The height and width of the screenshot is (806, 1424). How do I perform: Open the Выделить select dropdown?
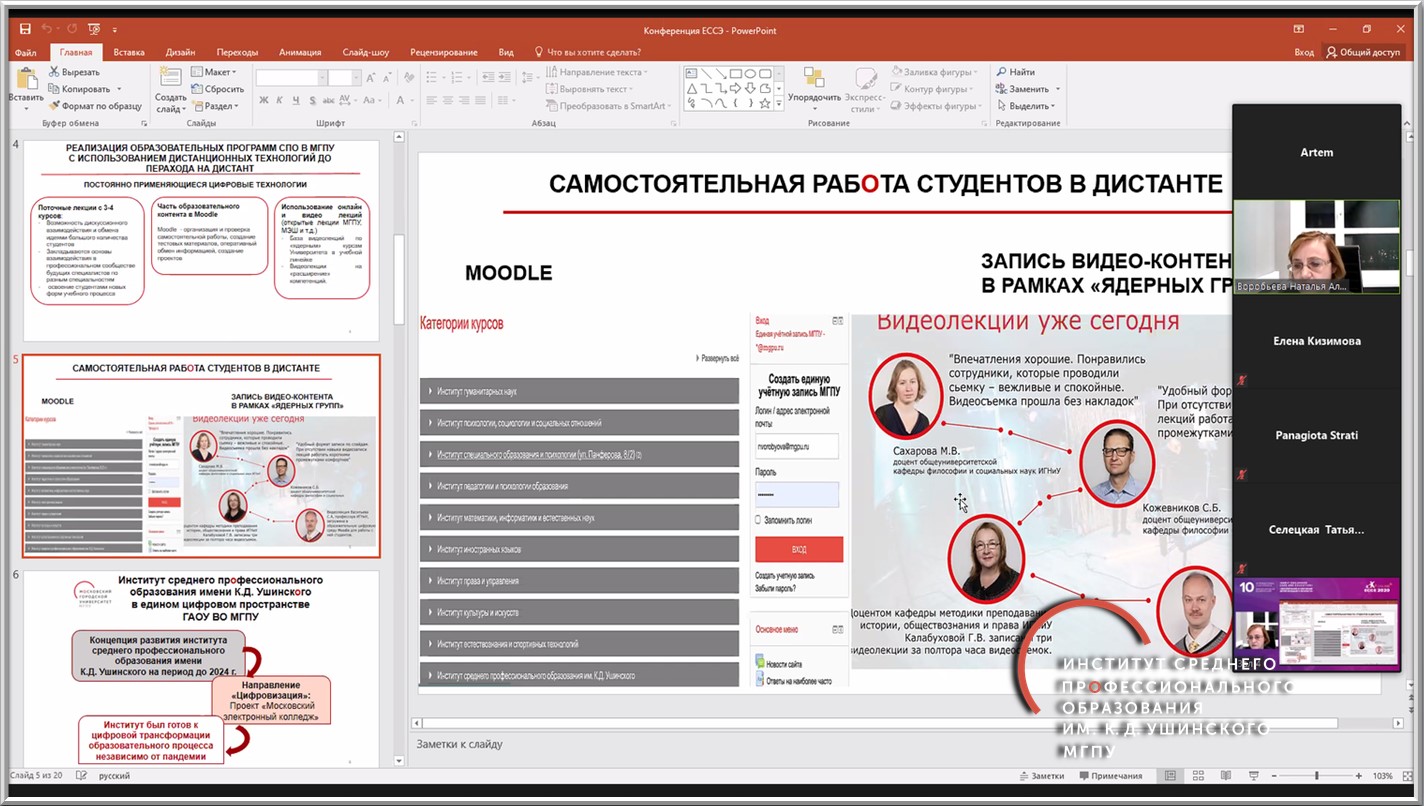pos(1030,106)
